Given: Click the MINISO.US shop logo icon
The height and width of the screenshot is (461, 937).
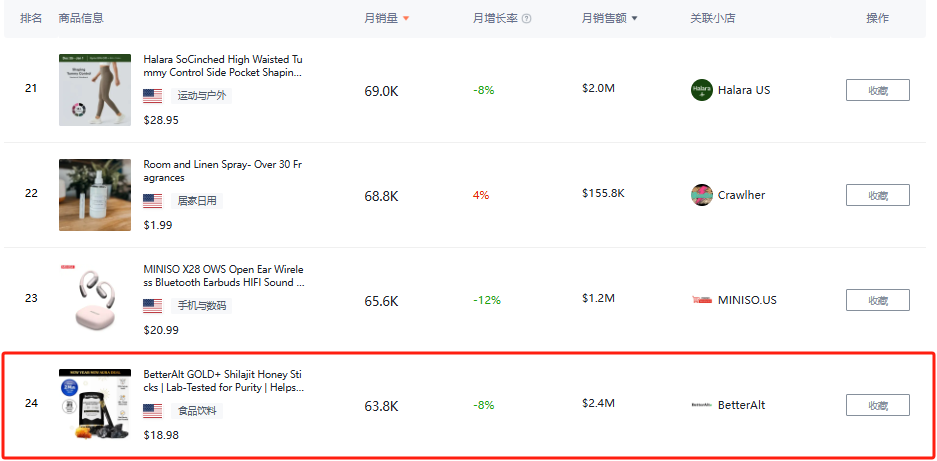Looking at the screenshot, I should pyautogui.click(x=702, y=300).
